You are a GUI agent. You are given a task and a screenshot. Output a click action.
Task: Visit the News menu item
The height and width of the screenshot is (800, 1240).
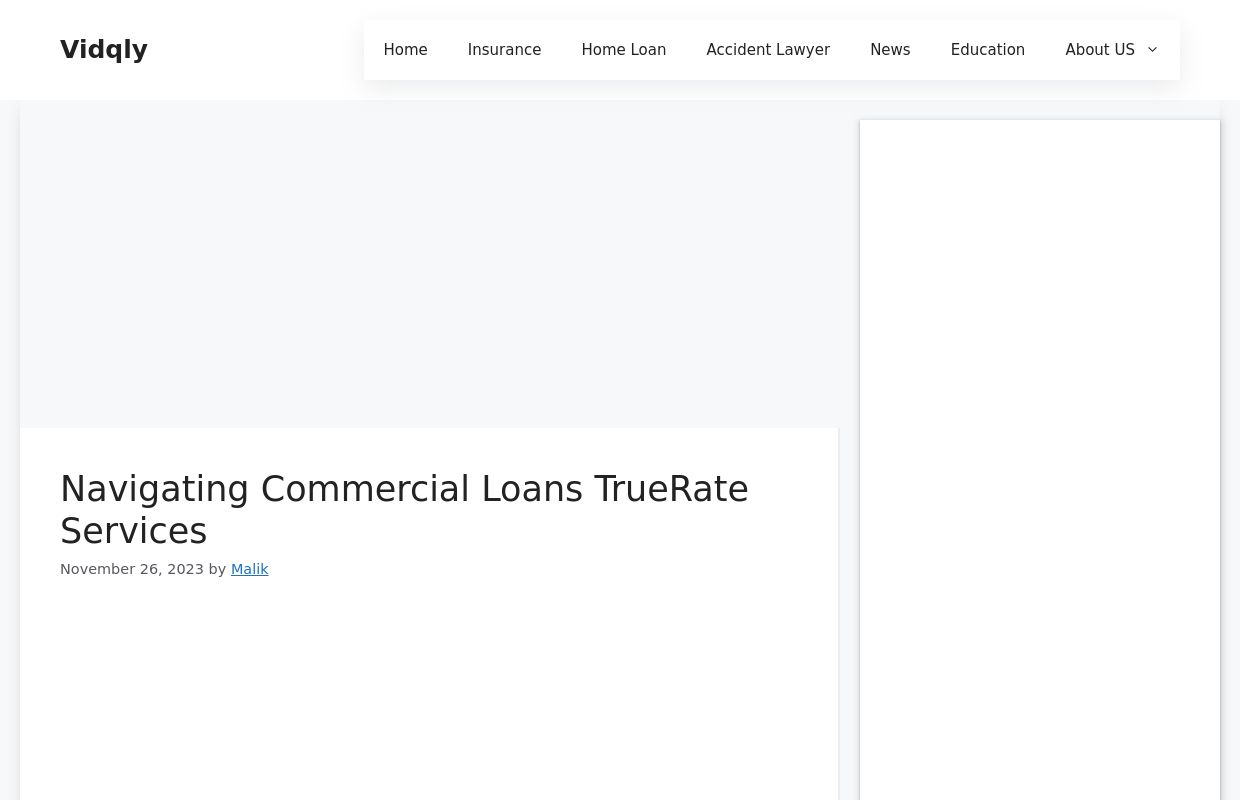pos(890,50)
